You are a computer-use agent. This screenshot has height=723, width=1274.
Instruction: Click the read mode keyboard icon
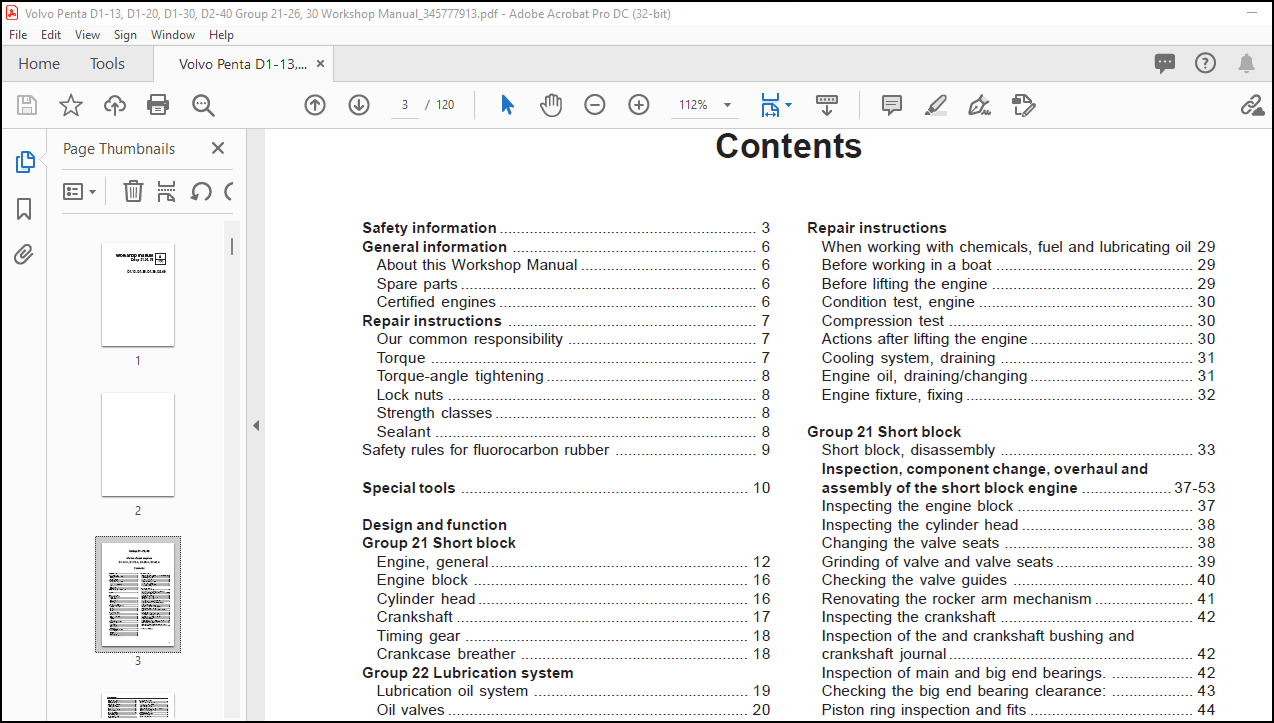826,104
